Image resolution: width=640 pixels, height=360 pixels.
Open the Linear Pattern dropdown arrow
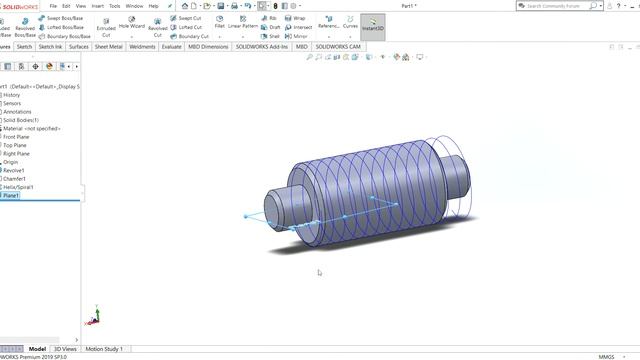(243, 37)
